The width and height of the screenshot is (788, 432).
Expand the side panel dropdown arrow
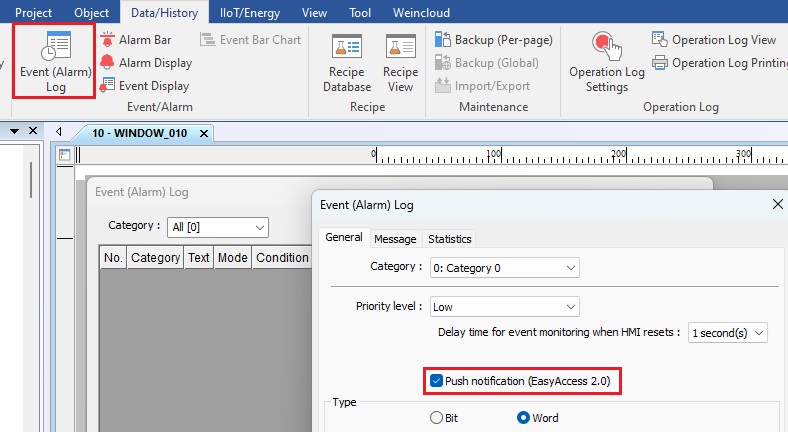[x=14, y=131]
